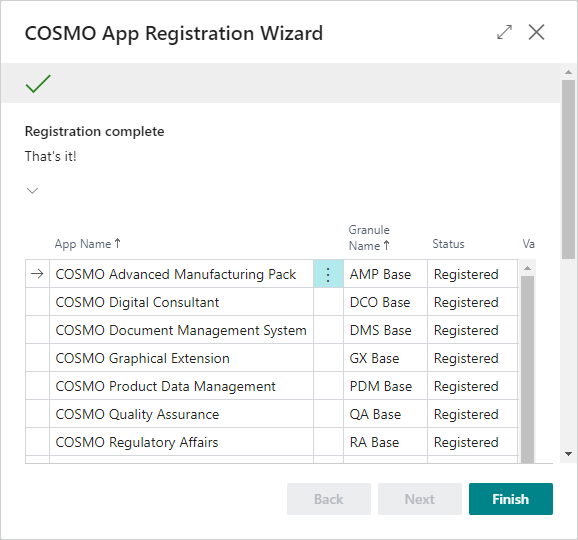Image resolution: width=578 pixels, height=540 pixels.
Task: Click Registered status for RA Base
Action: [473, 442]
